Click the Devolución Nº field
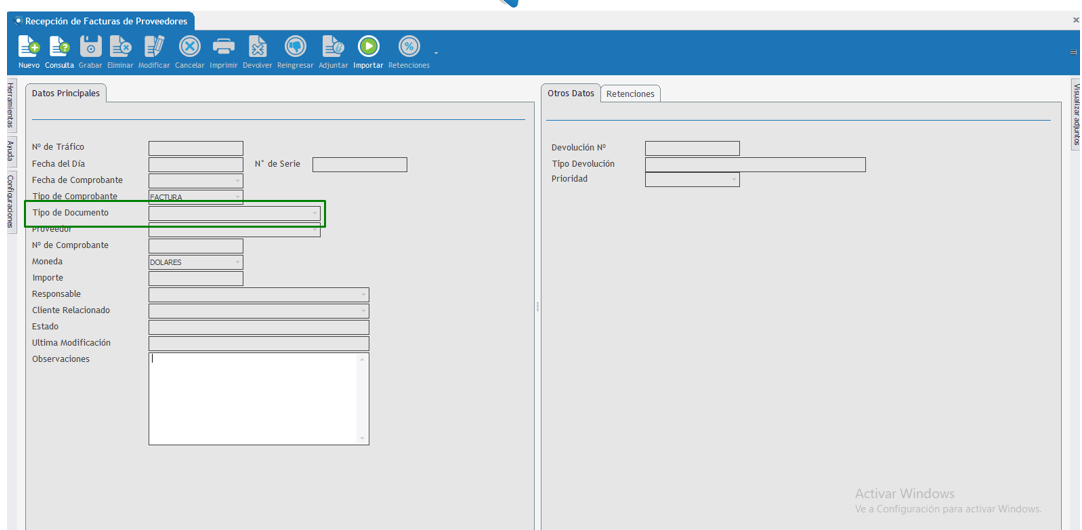 tap(692, 148)
